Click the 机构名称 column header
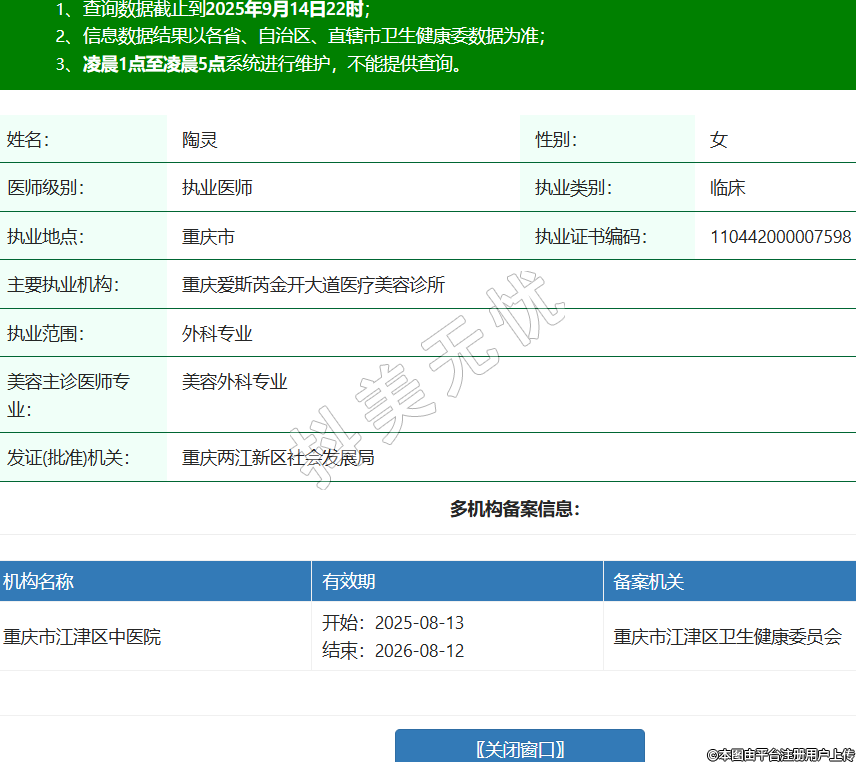 tap(38, 582)
